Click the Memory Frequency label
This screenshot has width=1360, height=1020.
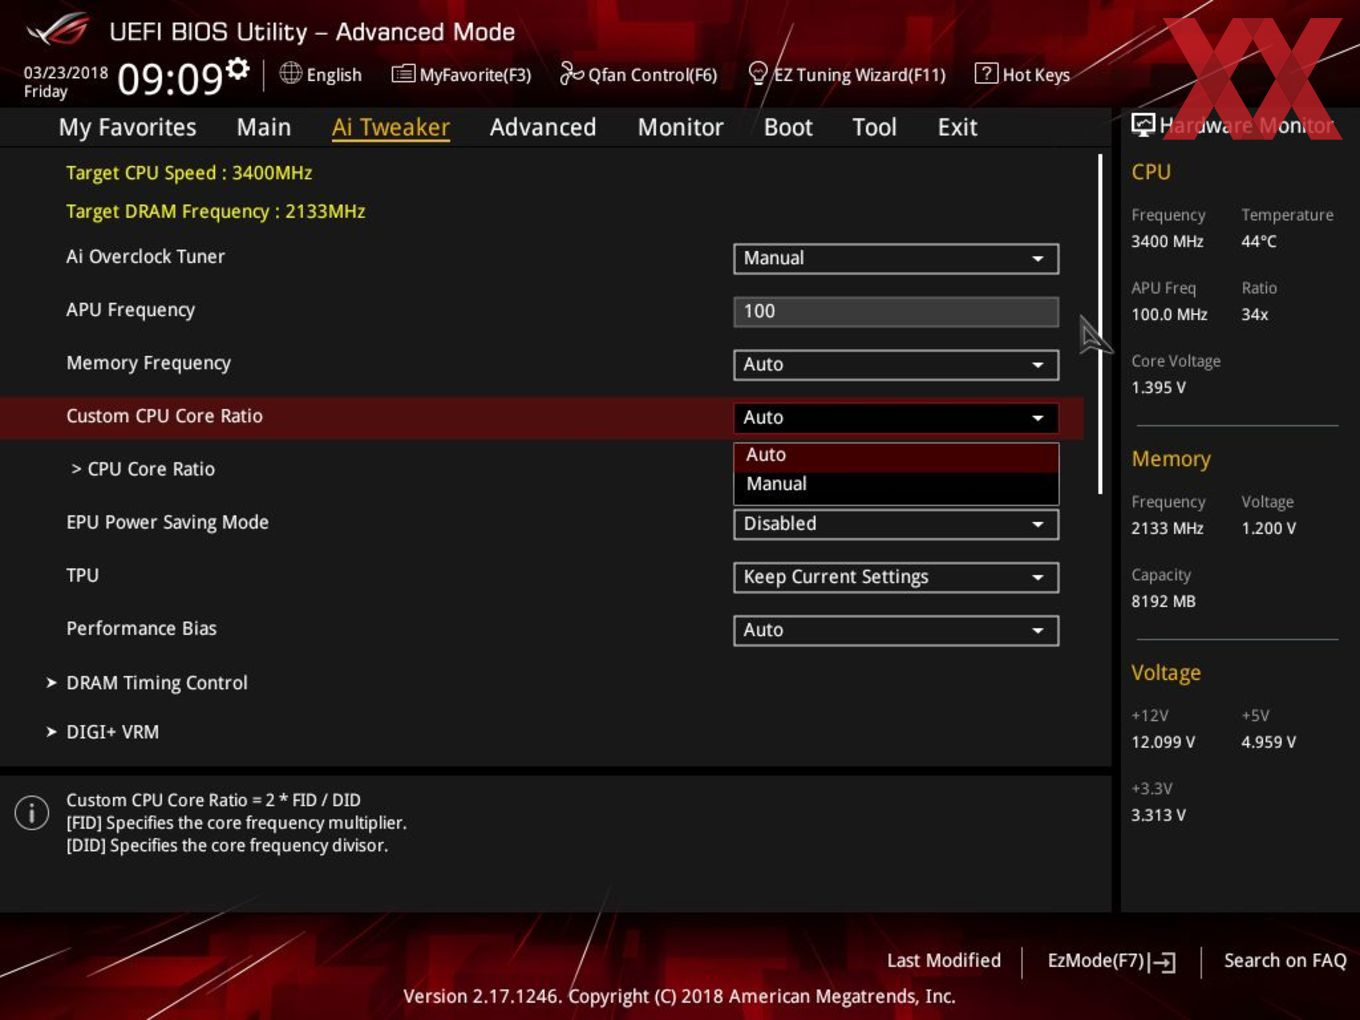(148, 363)
